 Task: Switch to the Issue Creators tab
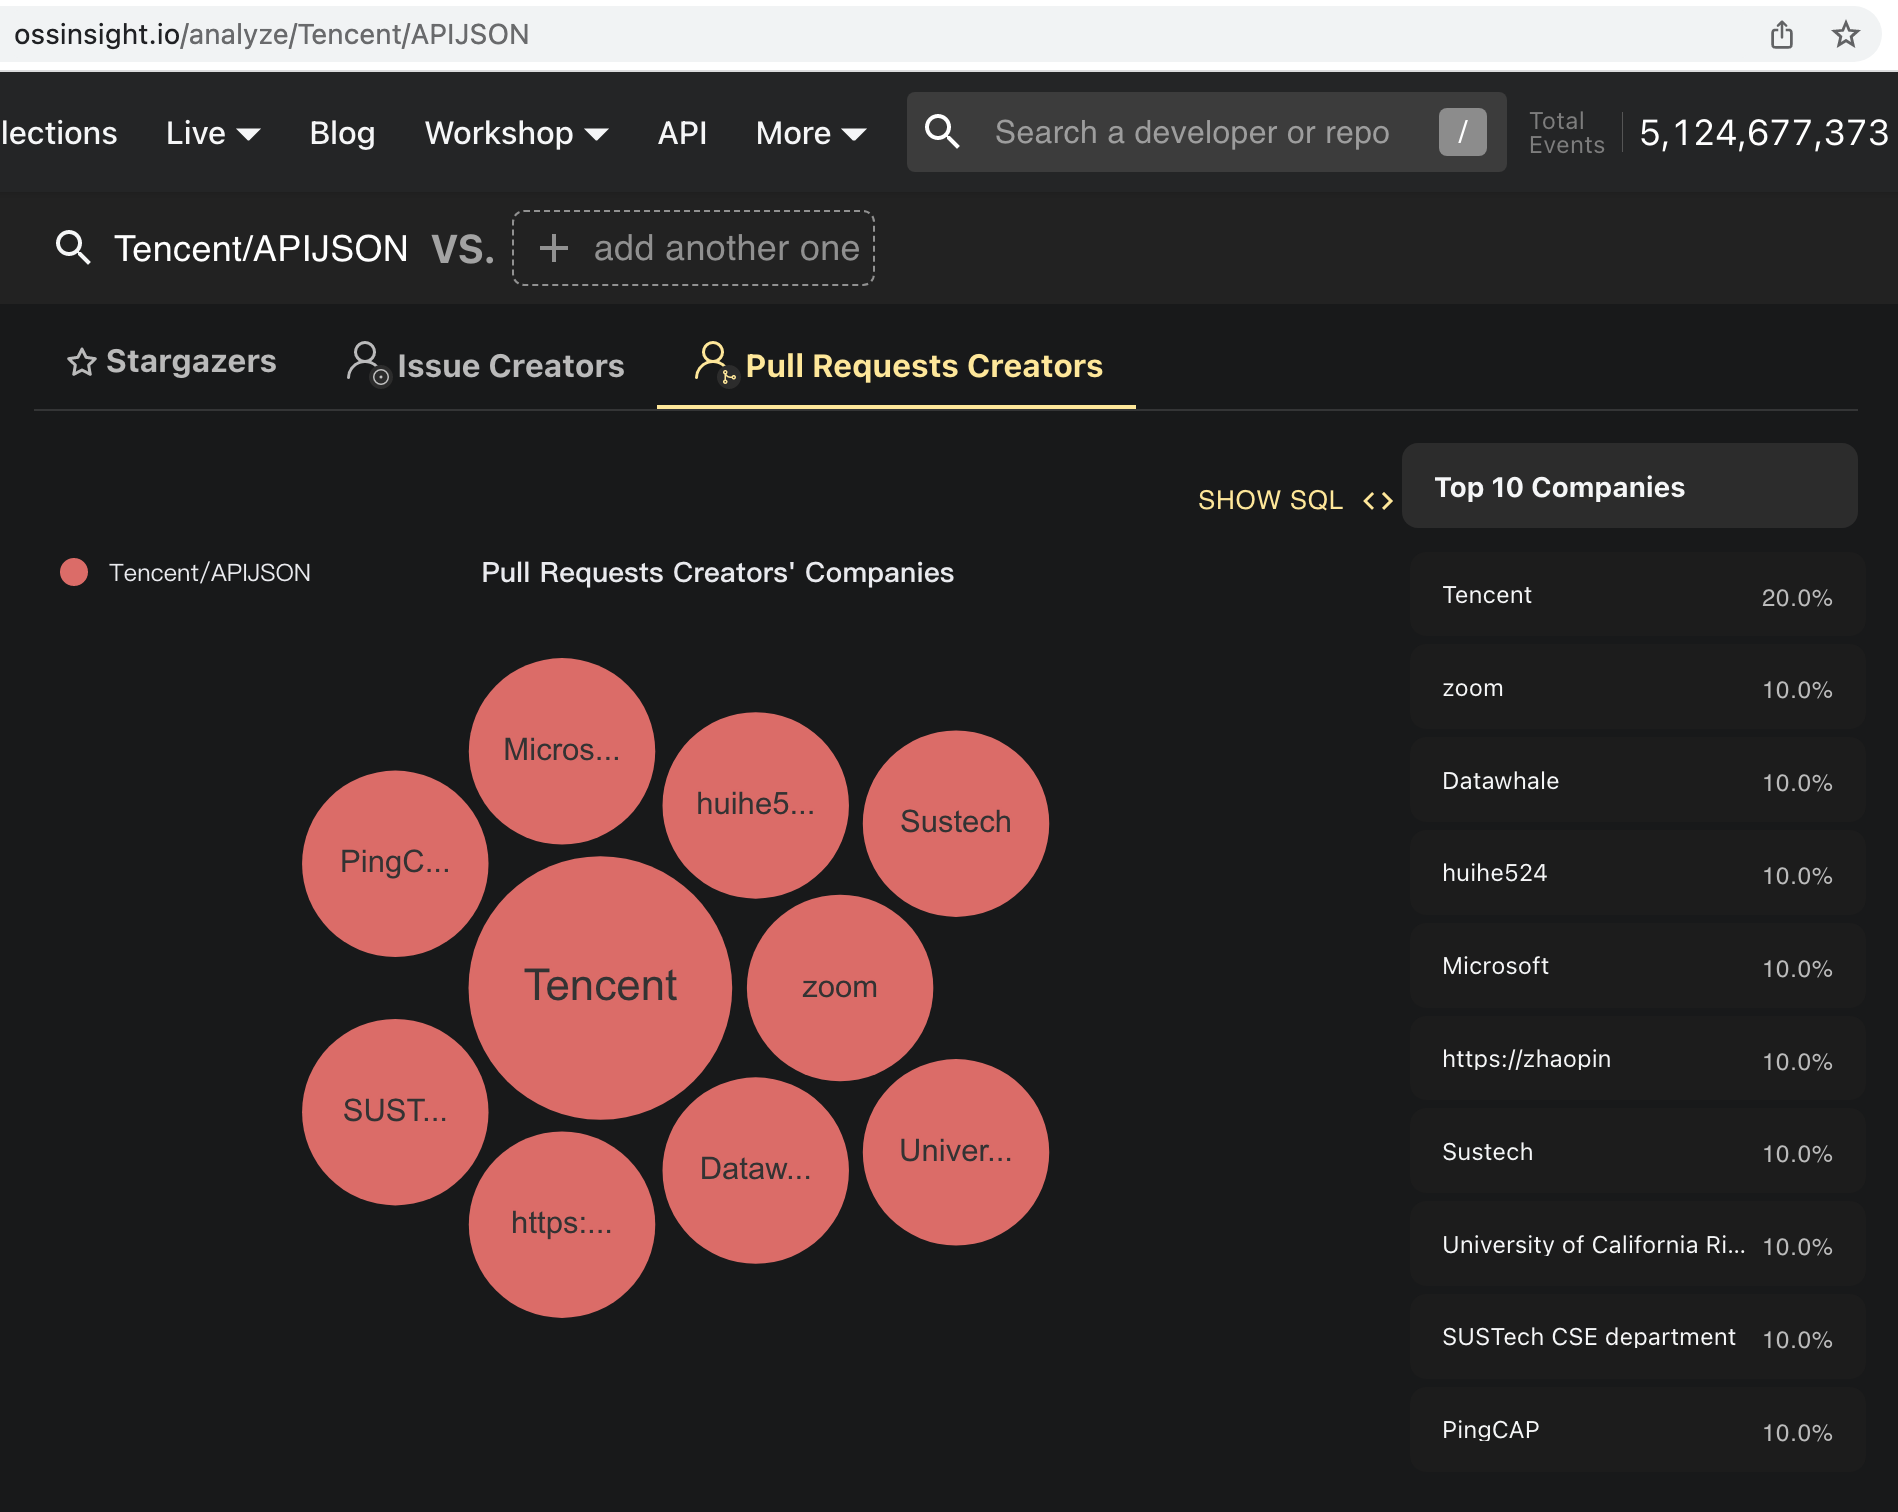[x=485, y=365]
